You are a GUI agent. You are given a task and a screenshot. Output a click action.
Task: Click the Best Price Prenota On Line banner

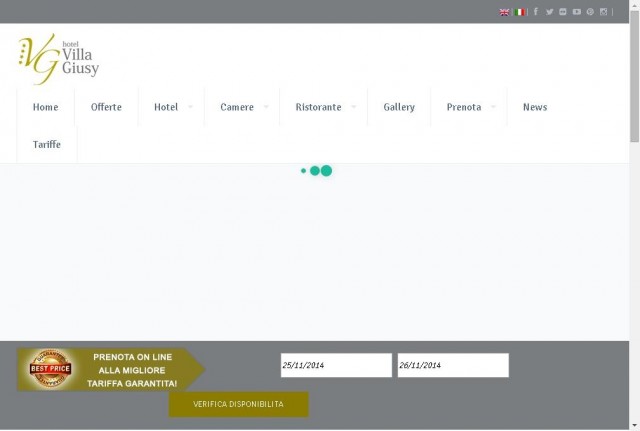(x=111, y=369)
